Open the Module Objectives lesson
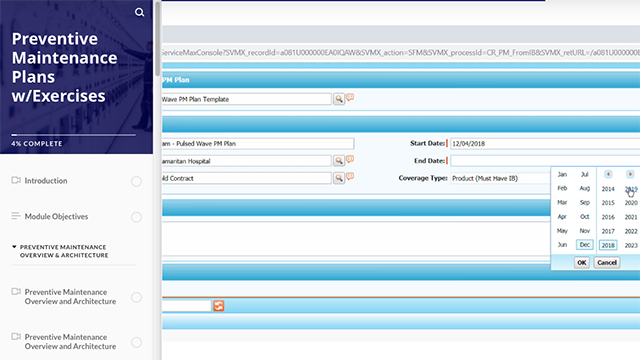 pyautogui.click(x=56, y=217)
